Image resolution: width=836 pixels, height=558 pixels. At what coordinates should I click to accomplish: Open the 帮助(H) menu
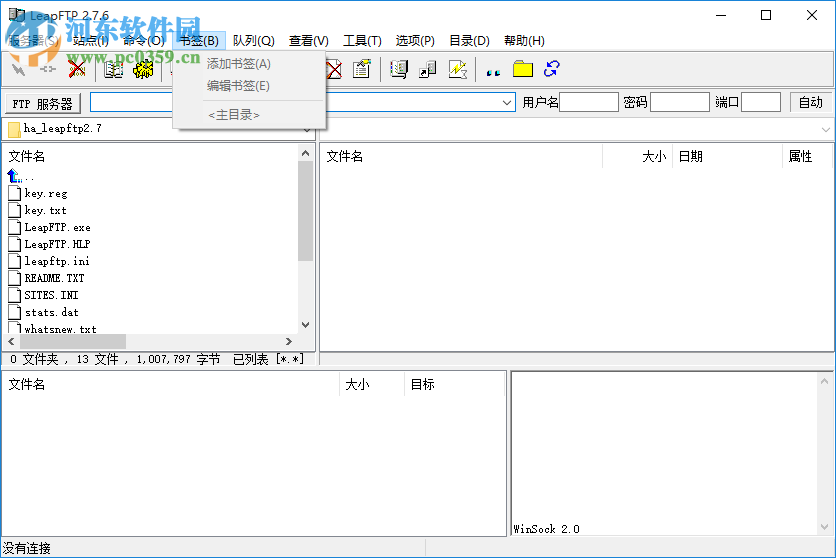524,41
